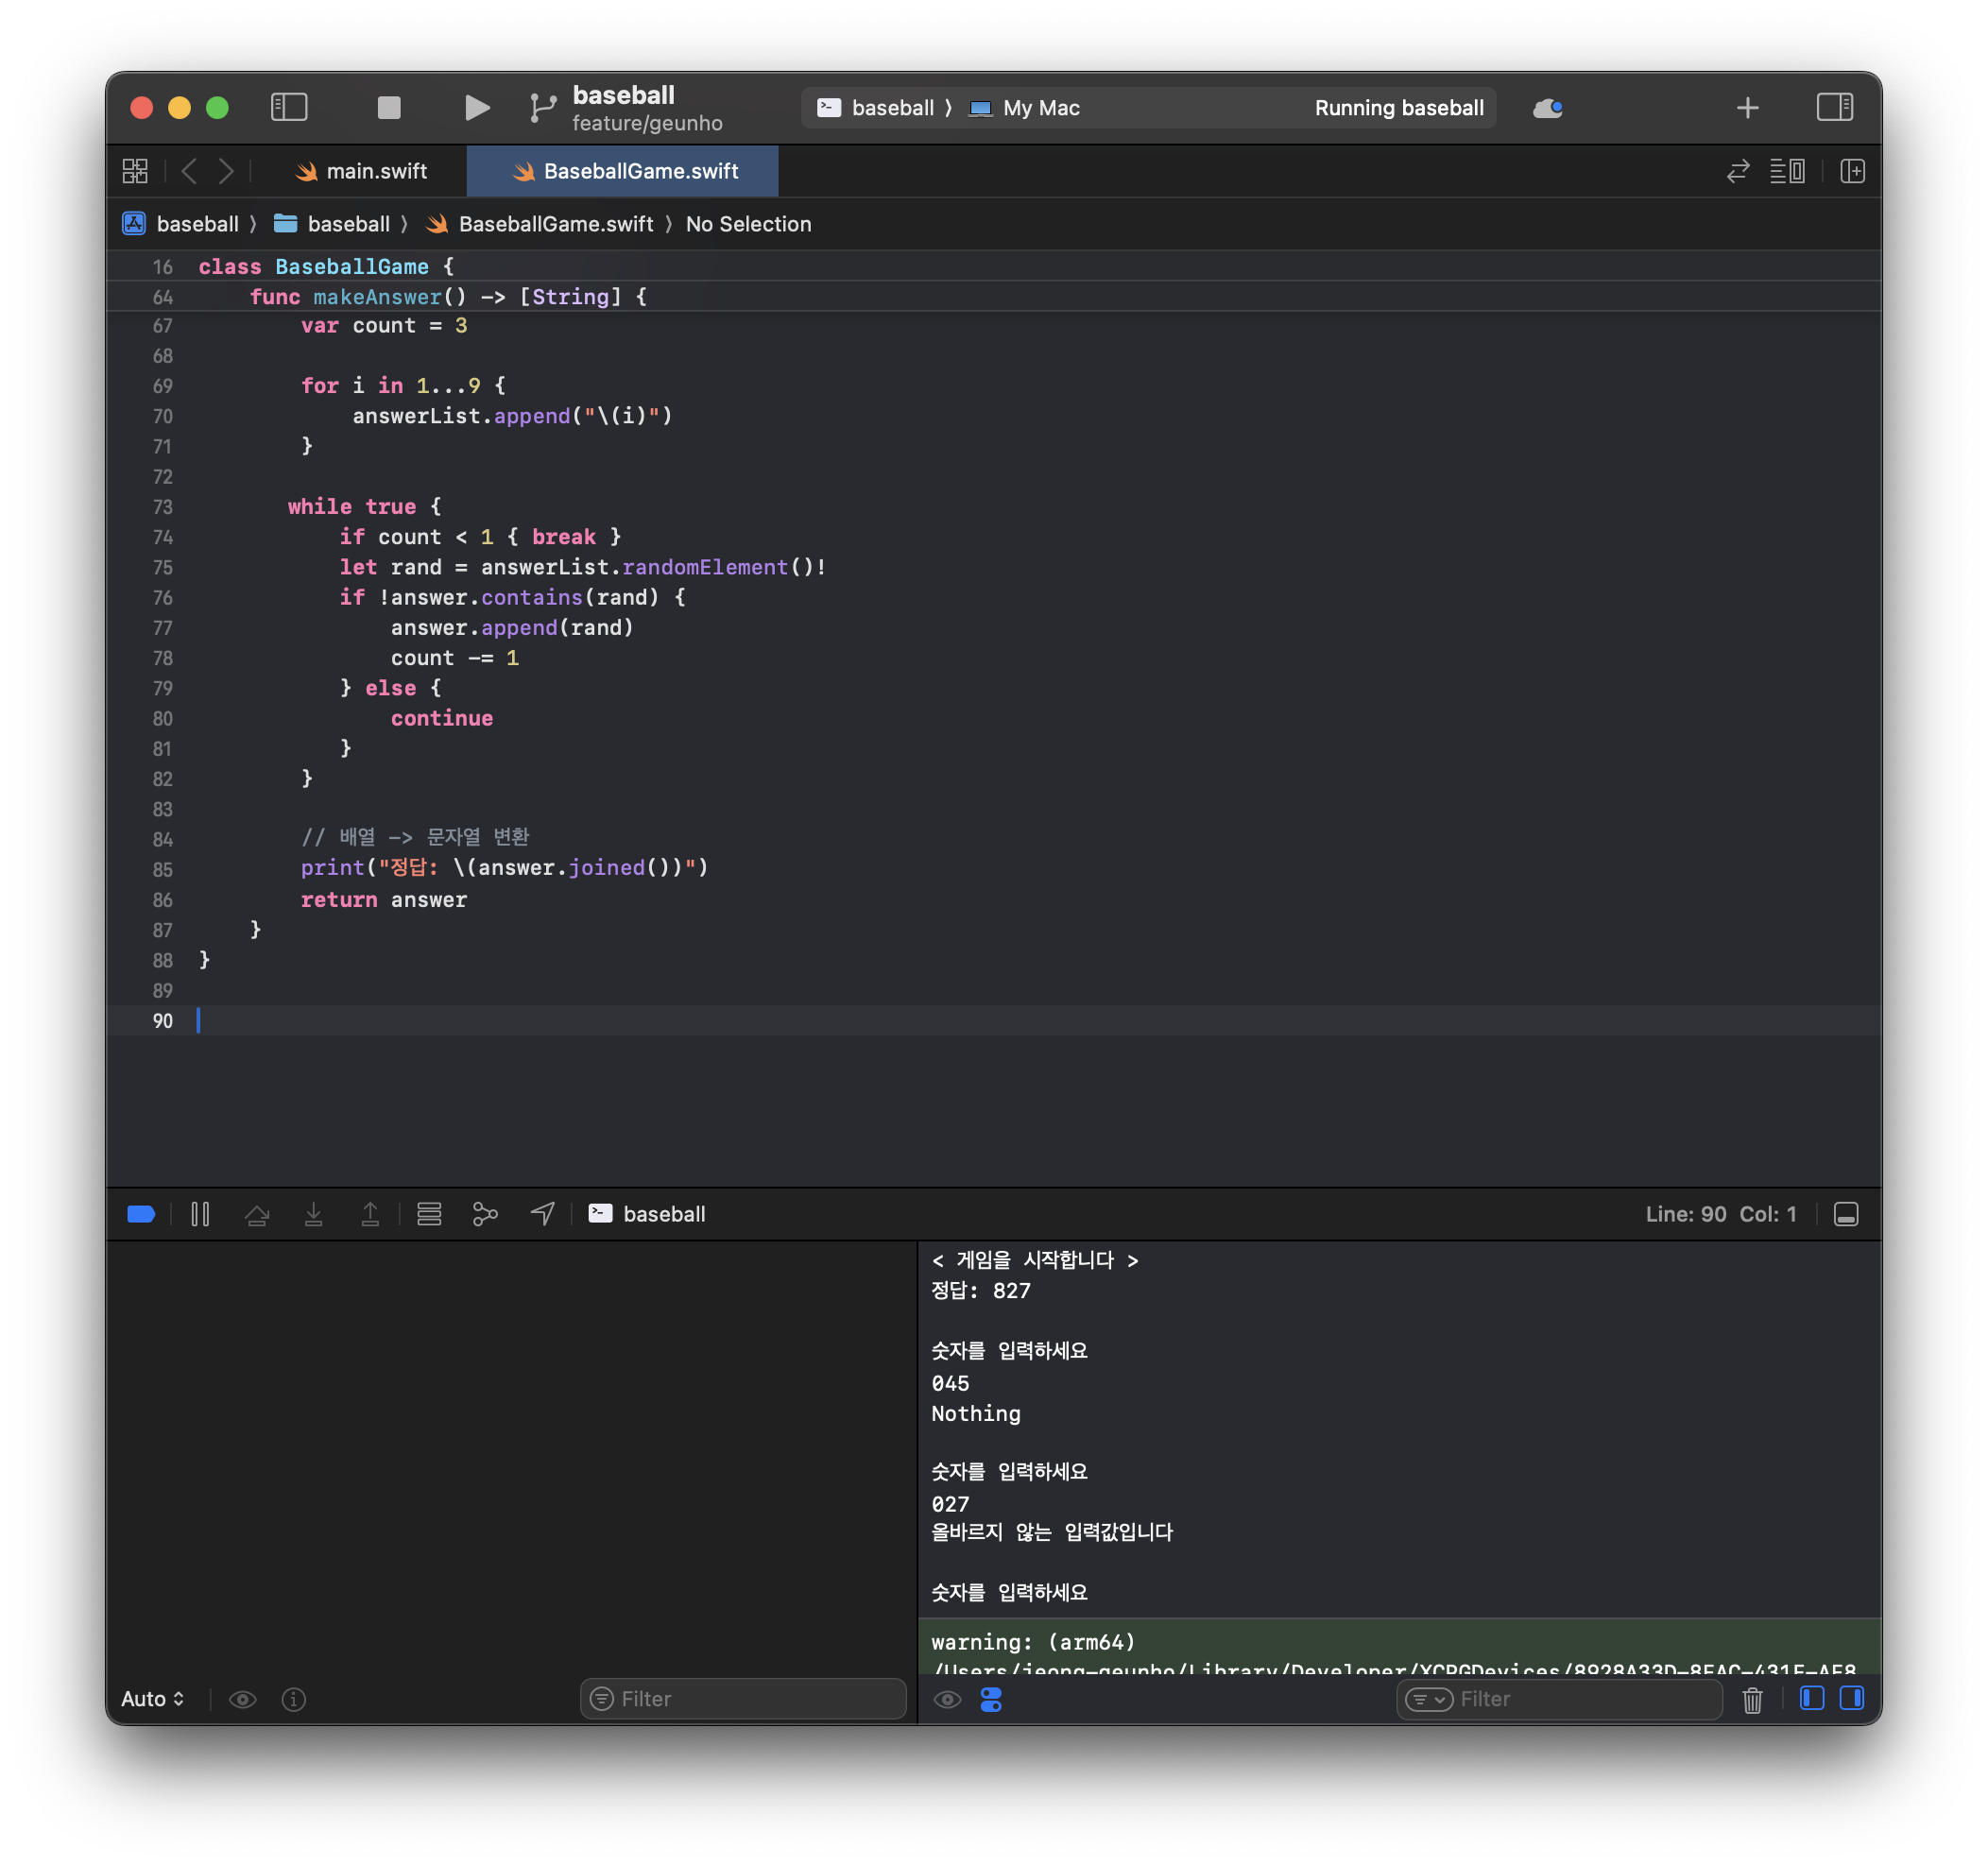Open the Auto variables view dropdown

[152, 1699]
